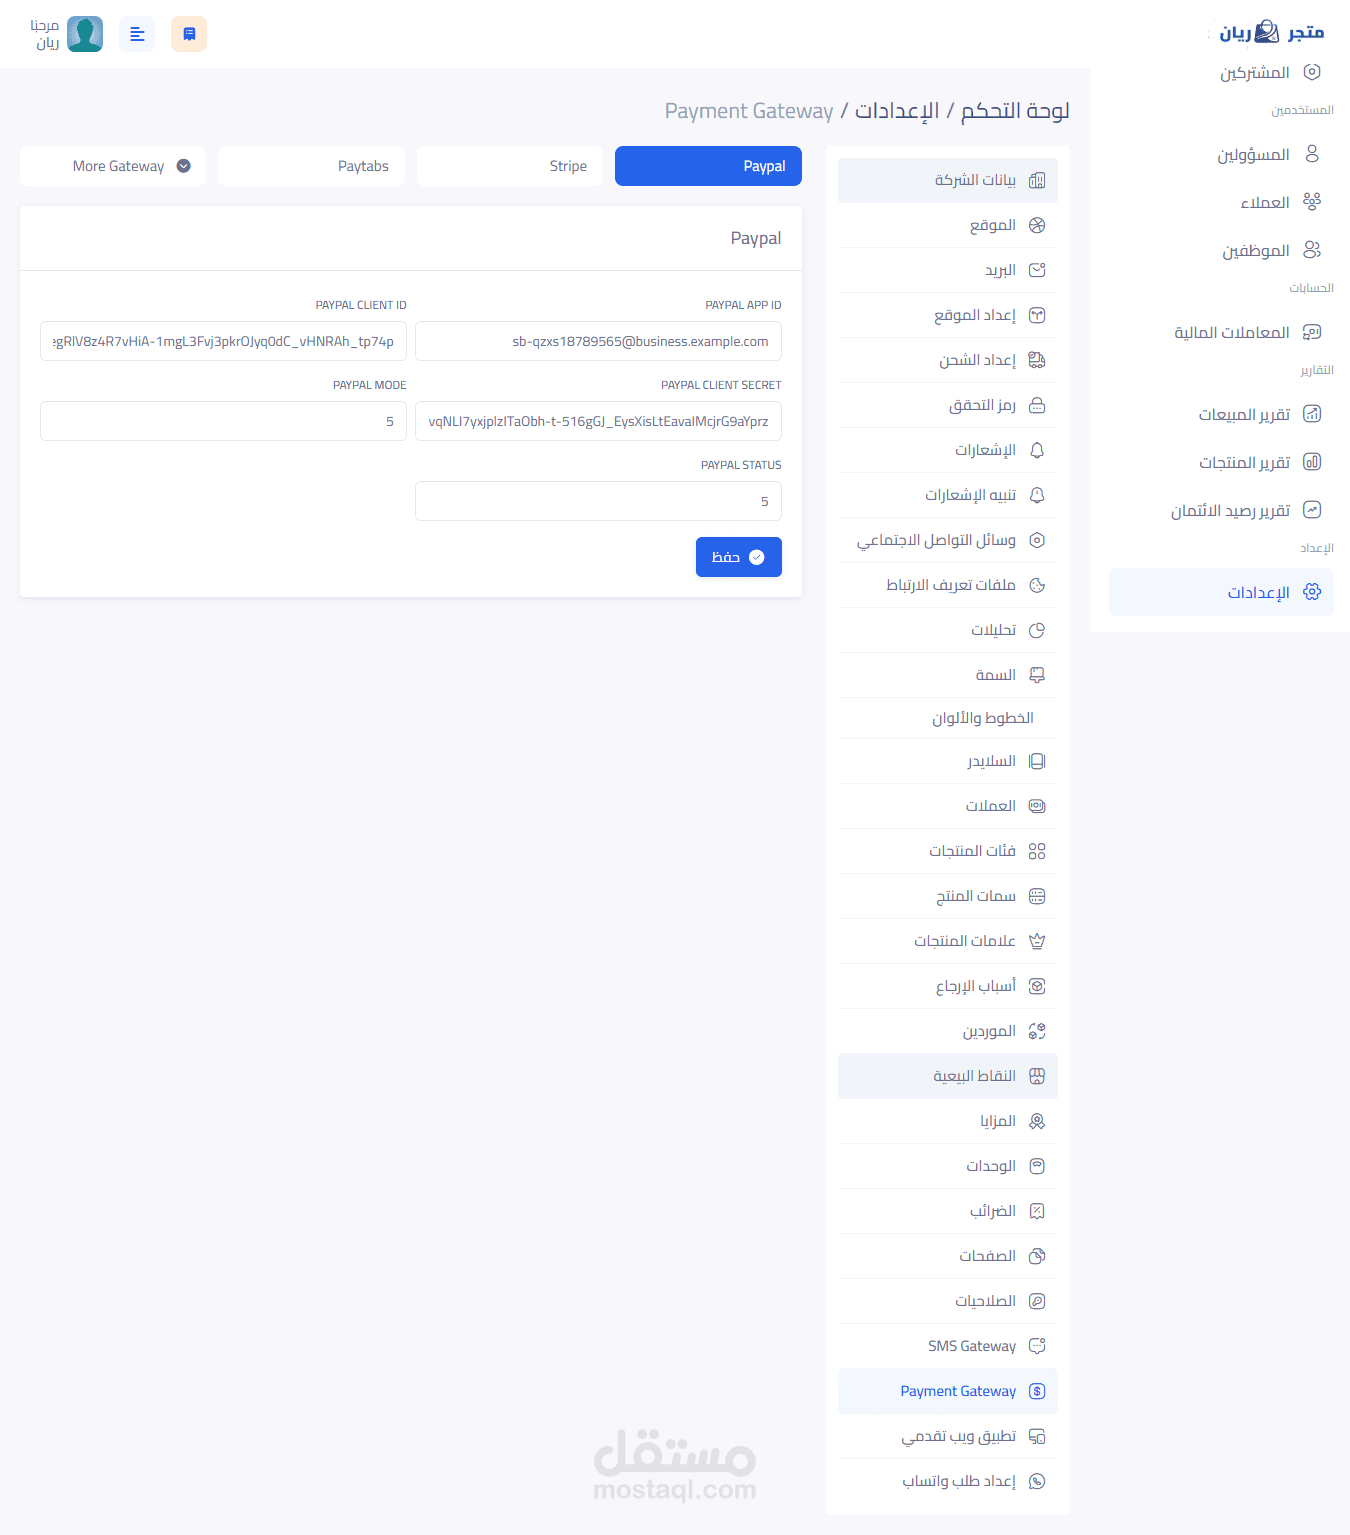Click WhatsApp icon for إعداد طلب واتساب

(1037, 1481)
